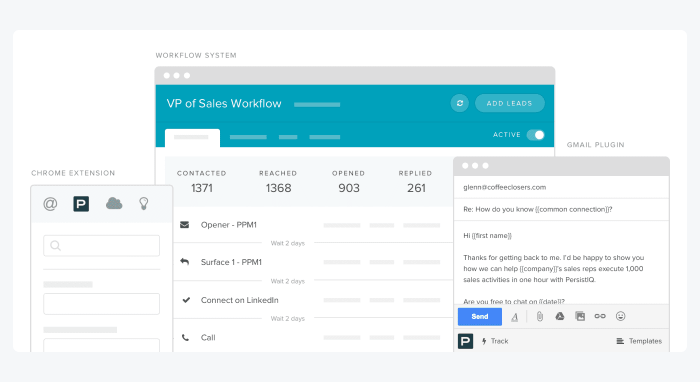700x382 pixels.
Task: Click the search field in Chrome extension
Action: point(101,245)
